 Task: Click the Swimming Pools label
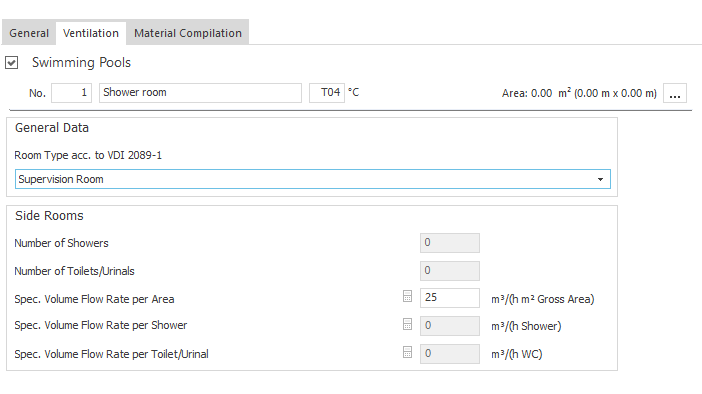[x=81, y=63]
